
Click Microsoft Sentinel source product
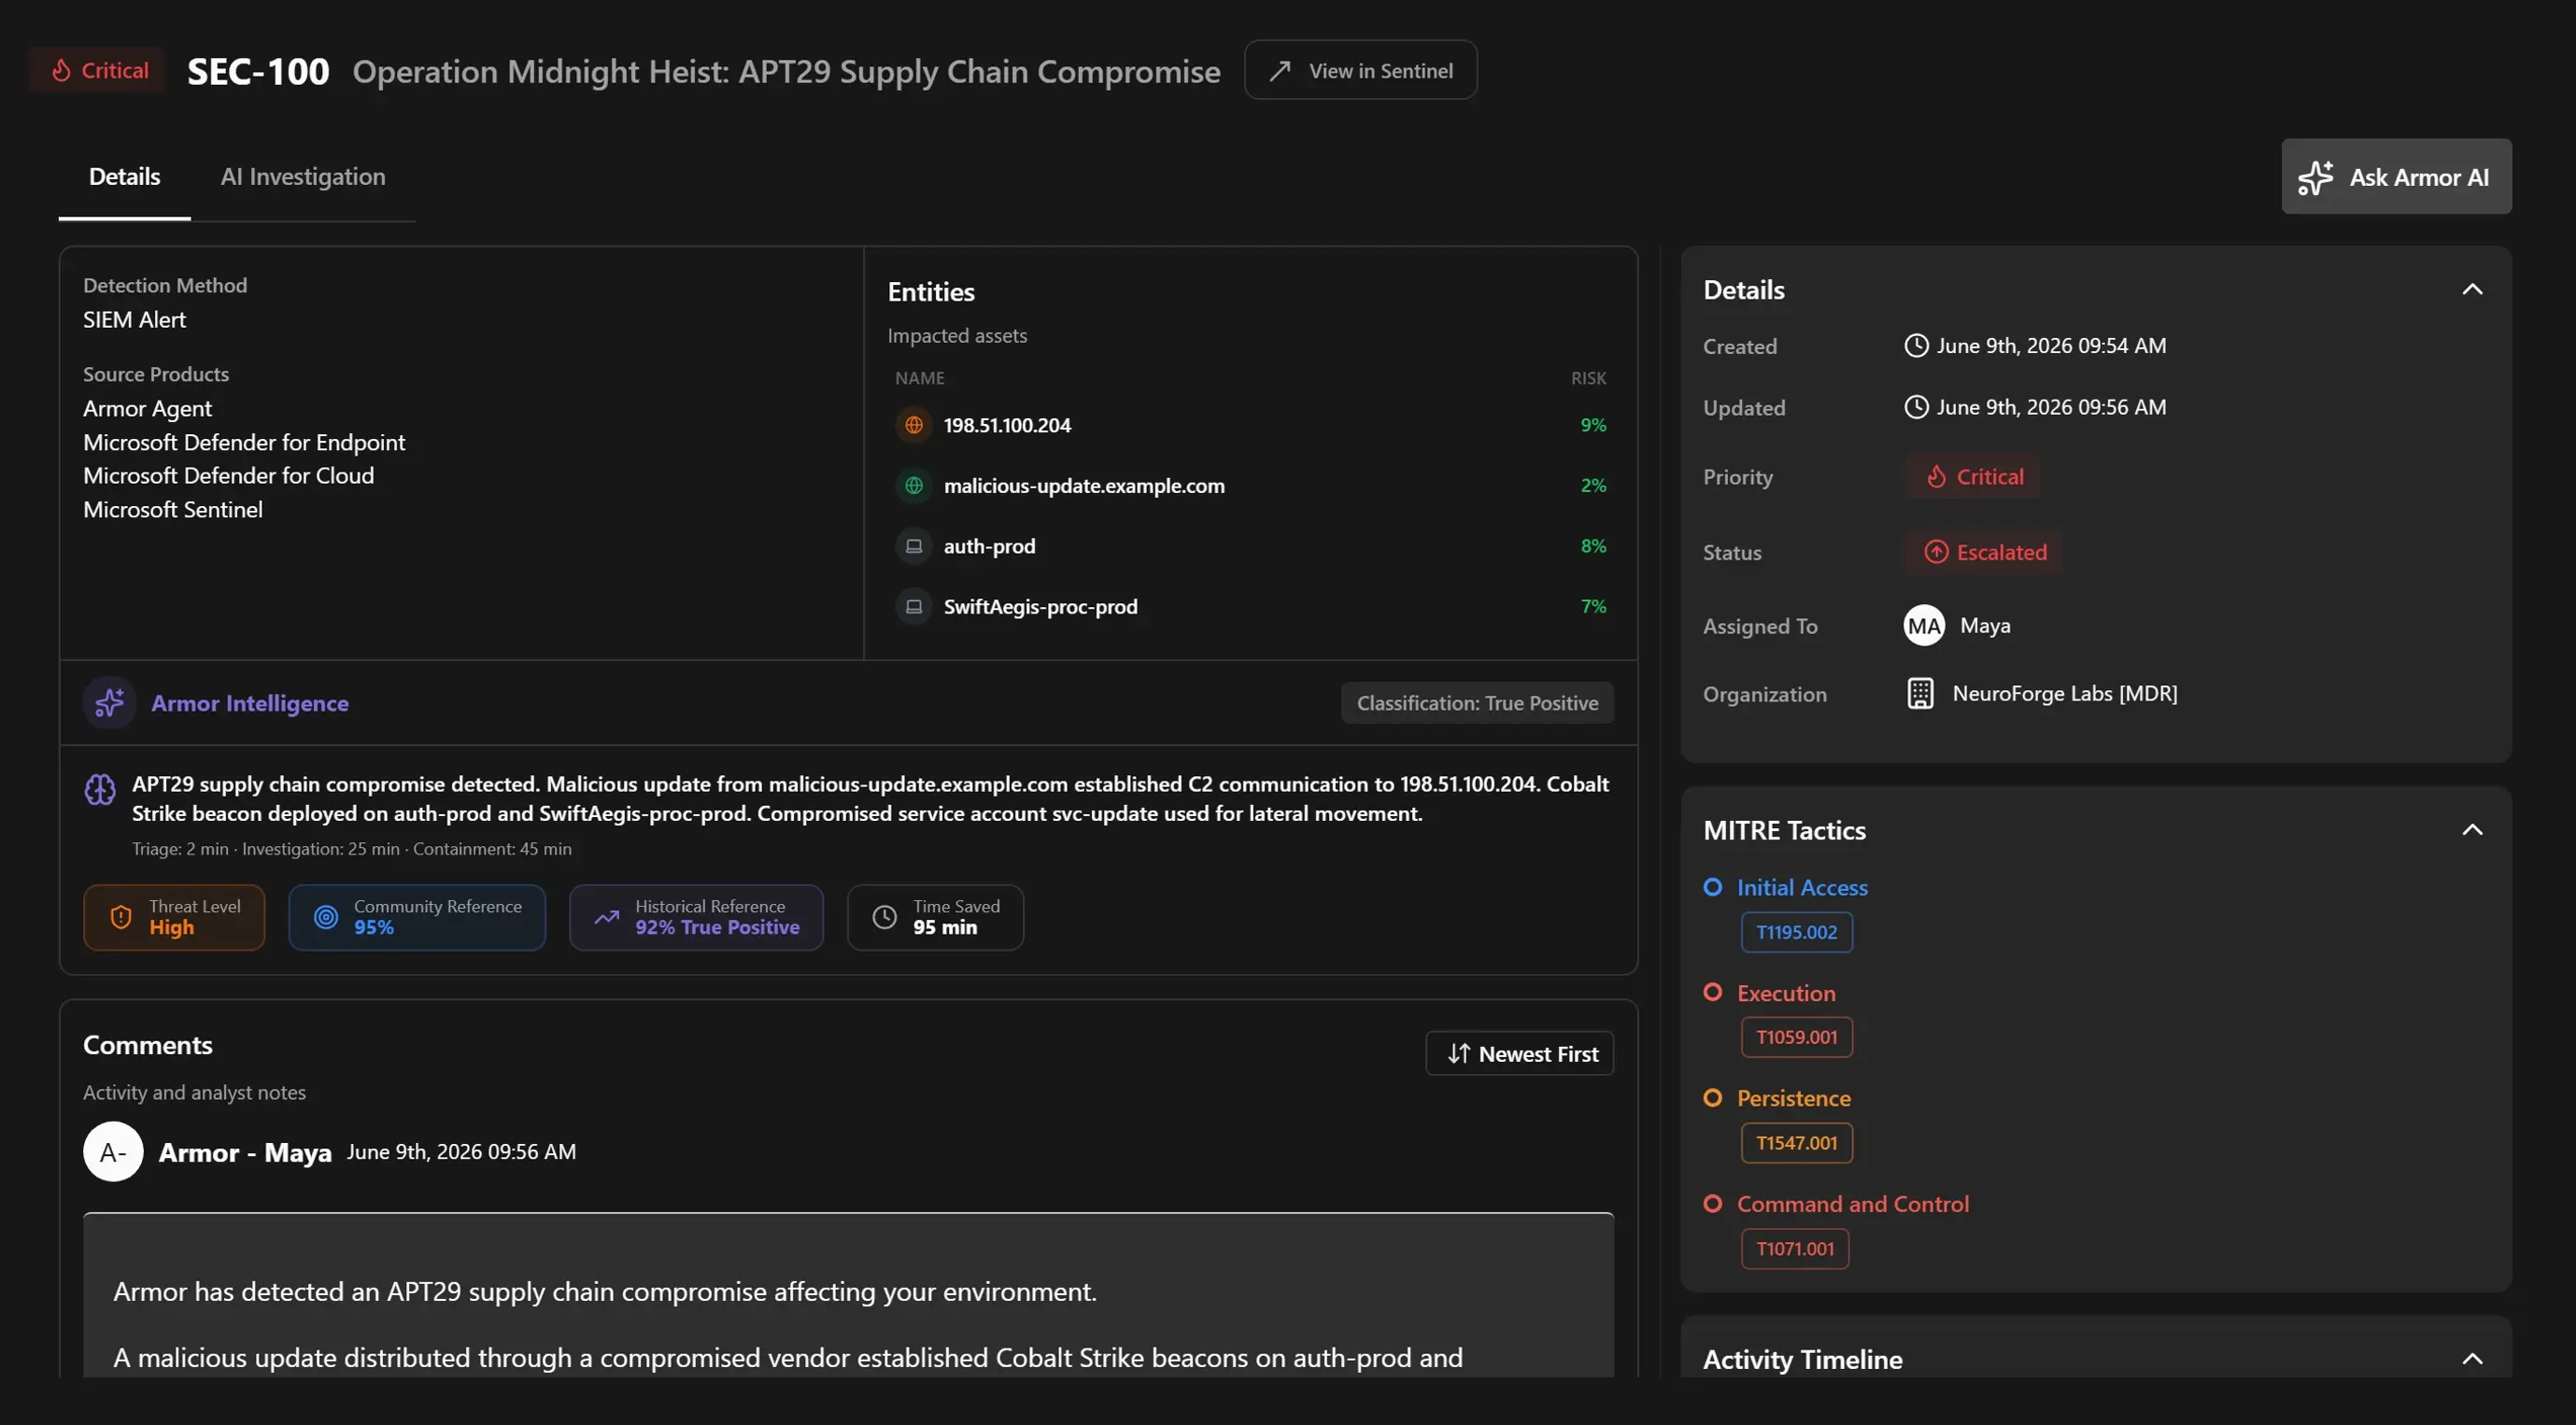173,510
